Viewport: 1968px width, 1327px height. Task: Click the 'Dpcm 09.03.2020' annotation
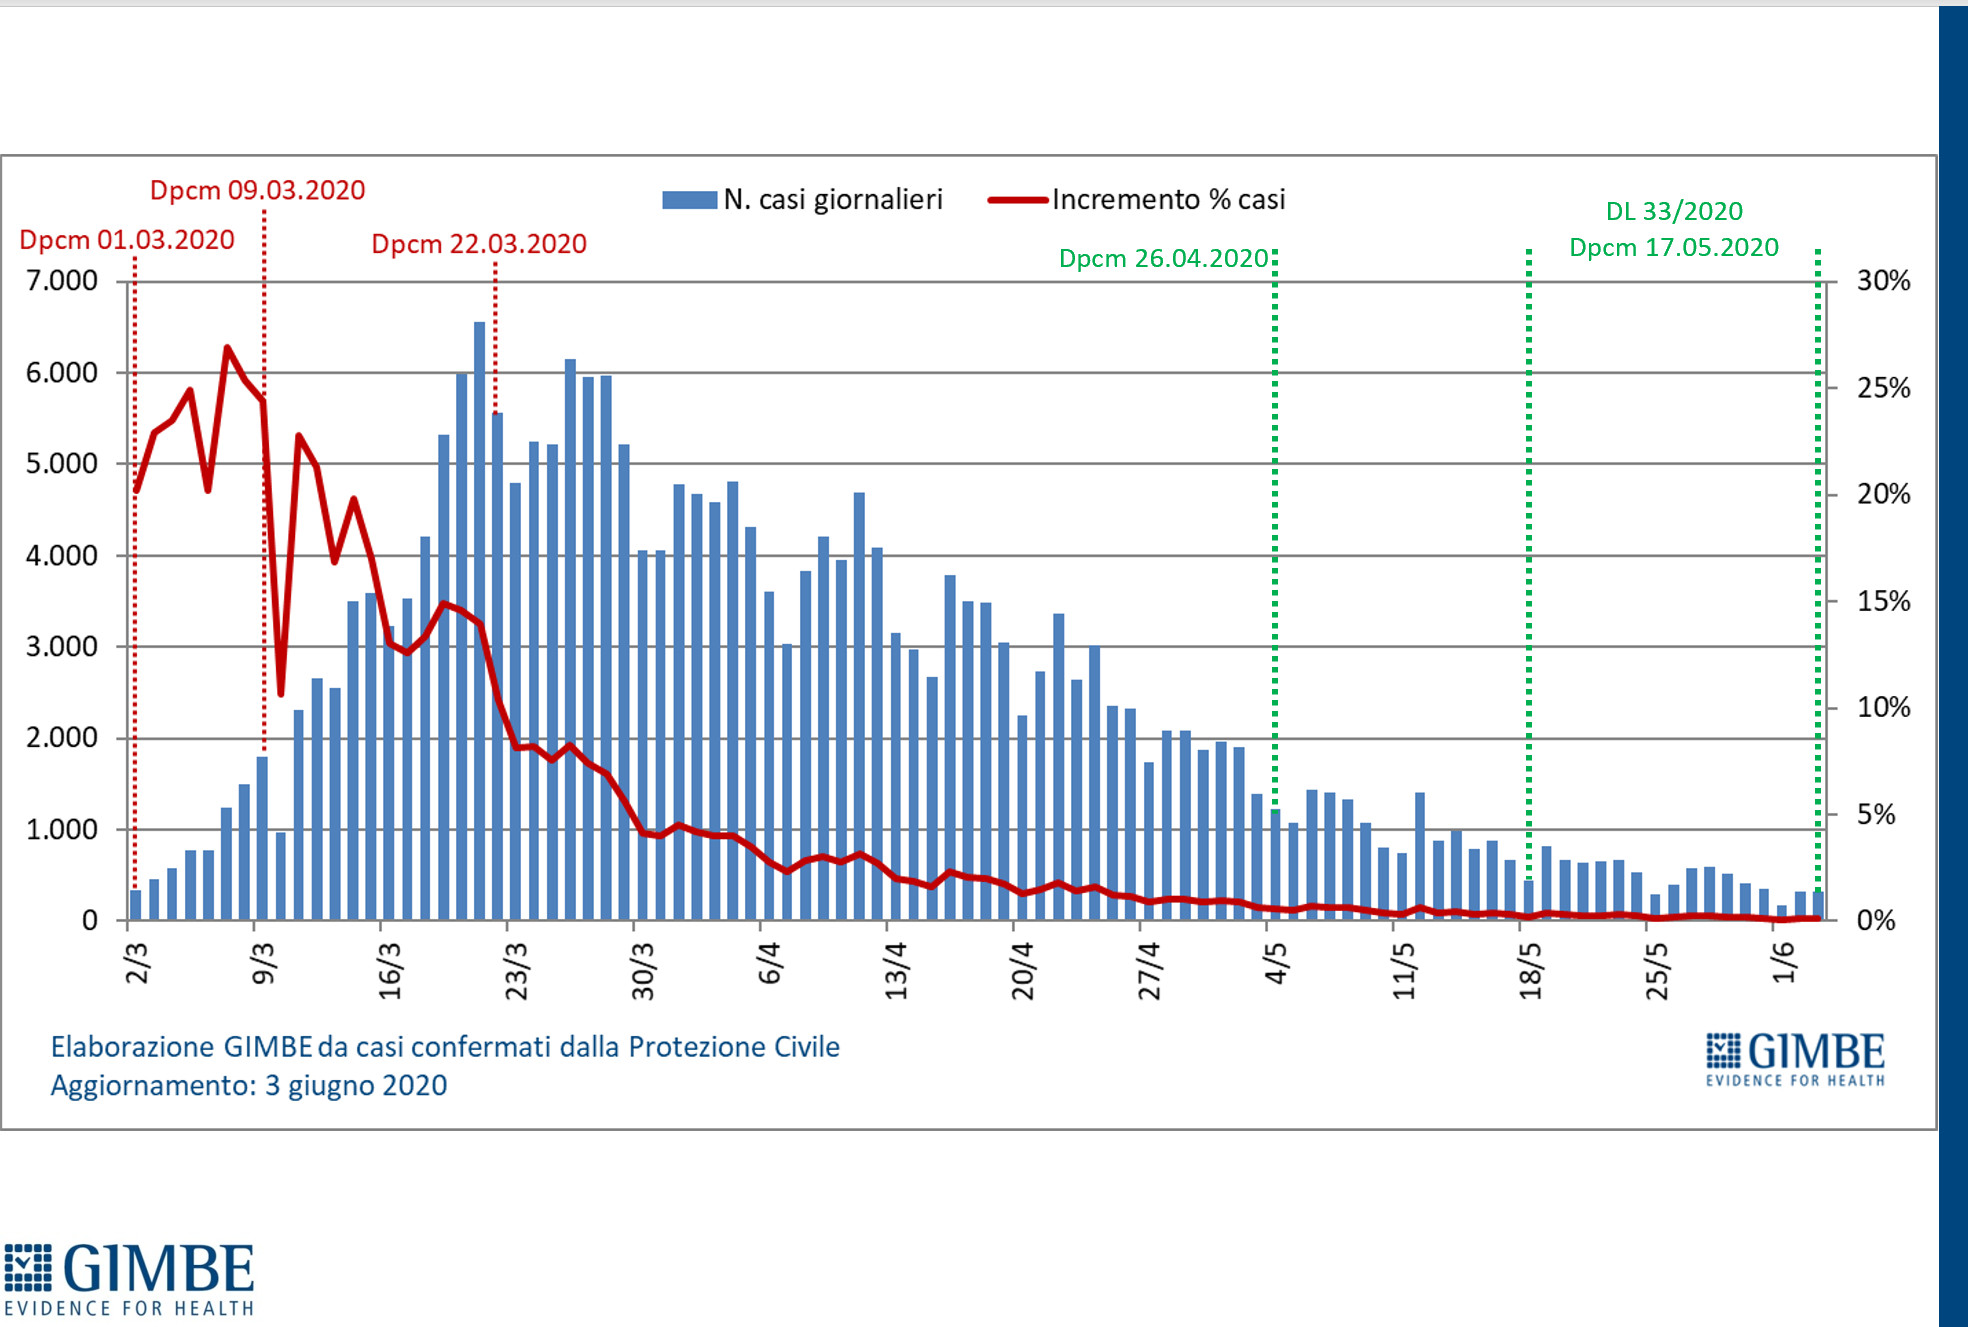(257, 190)
